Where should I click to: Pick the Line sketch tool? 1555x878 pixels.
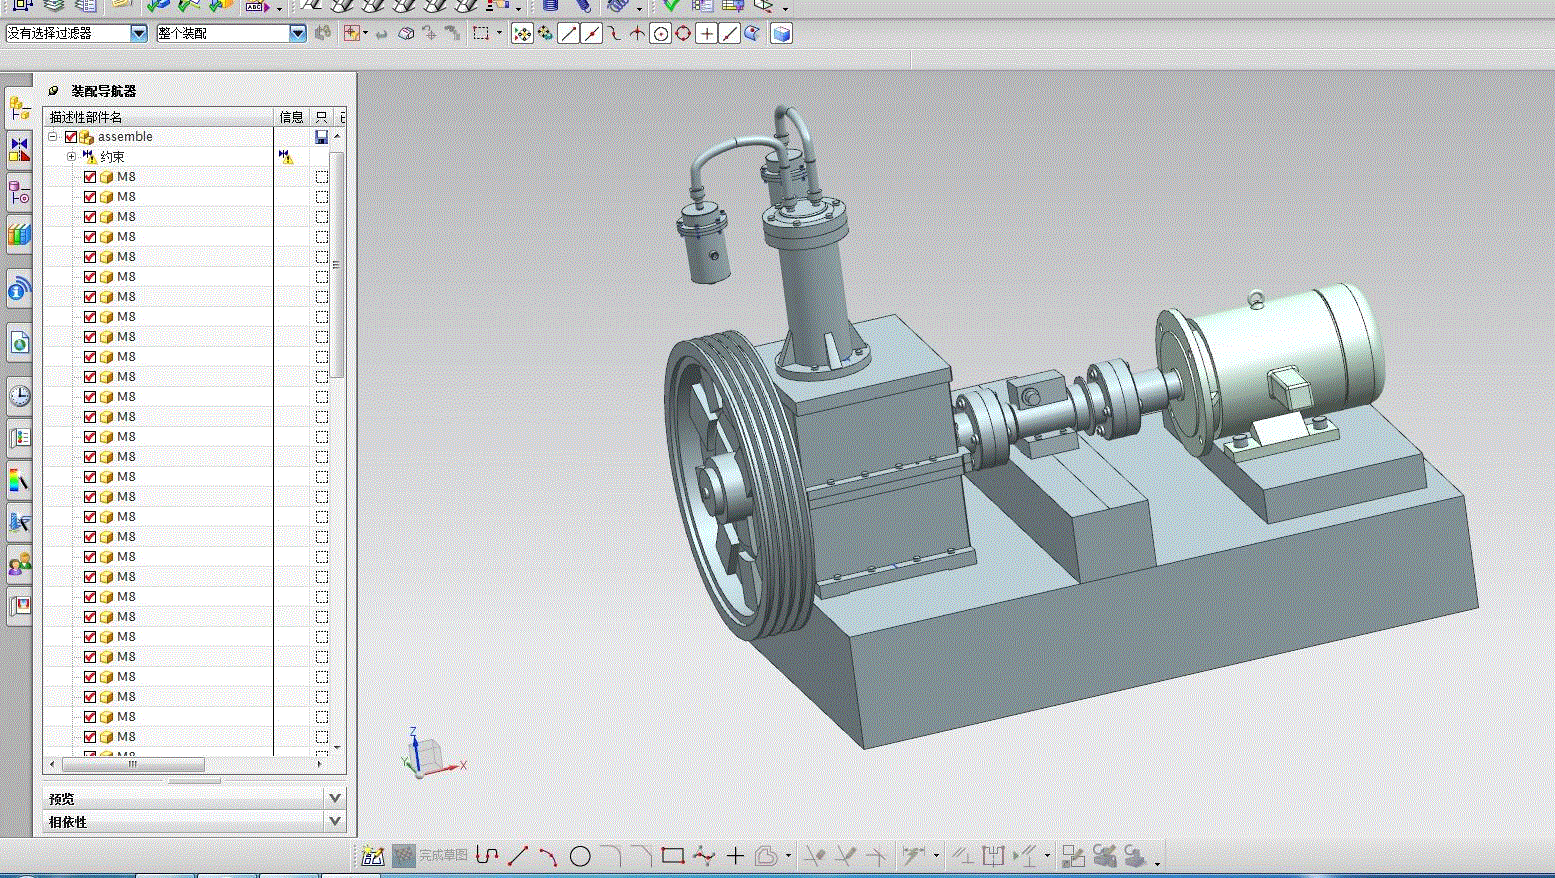518,856
